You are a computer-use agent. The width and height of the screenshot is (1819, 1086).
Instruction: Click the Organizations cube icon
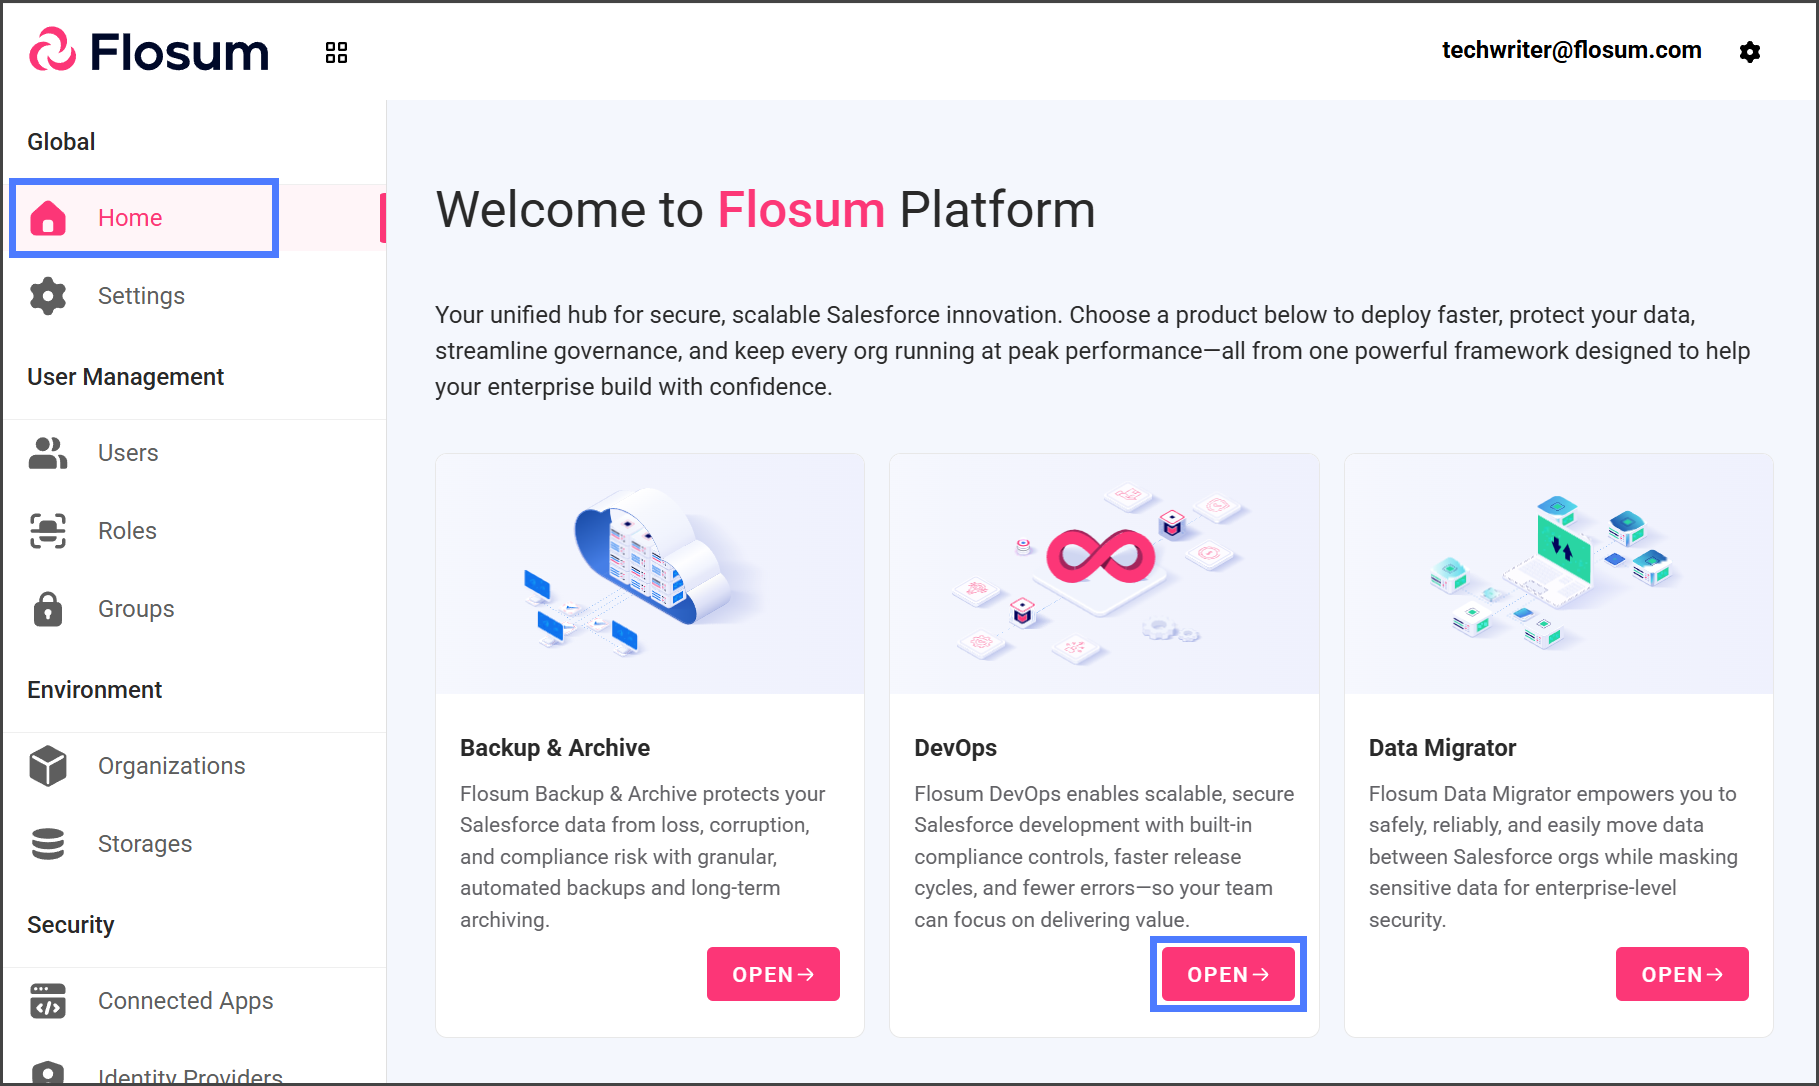48,766
